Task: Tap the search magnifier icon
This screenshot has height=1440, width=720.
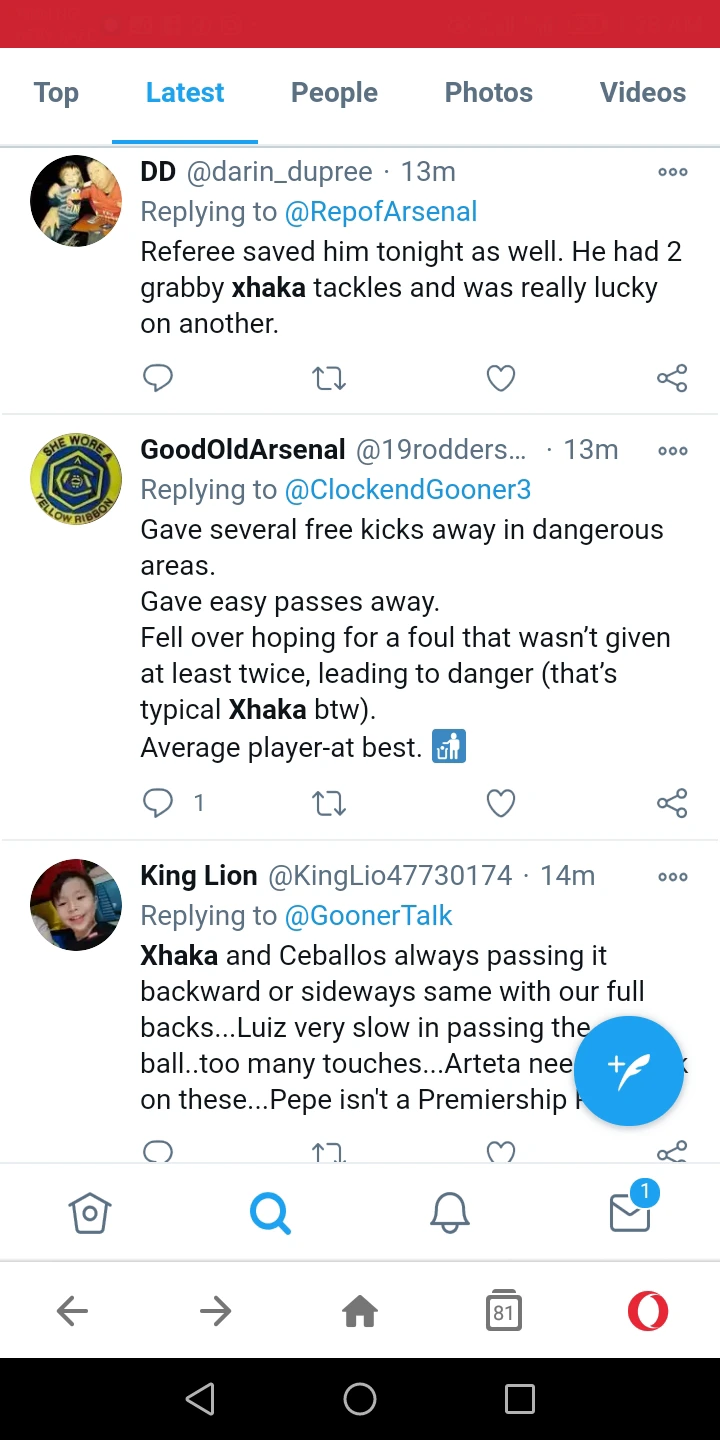Action: [270, 1213]
